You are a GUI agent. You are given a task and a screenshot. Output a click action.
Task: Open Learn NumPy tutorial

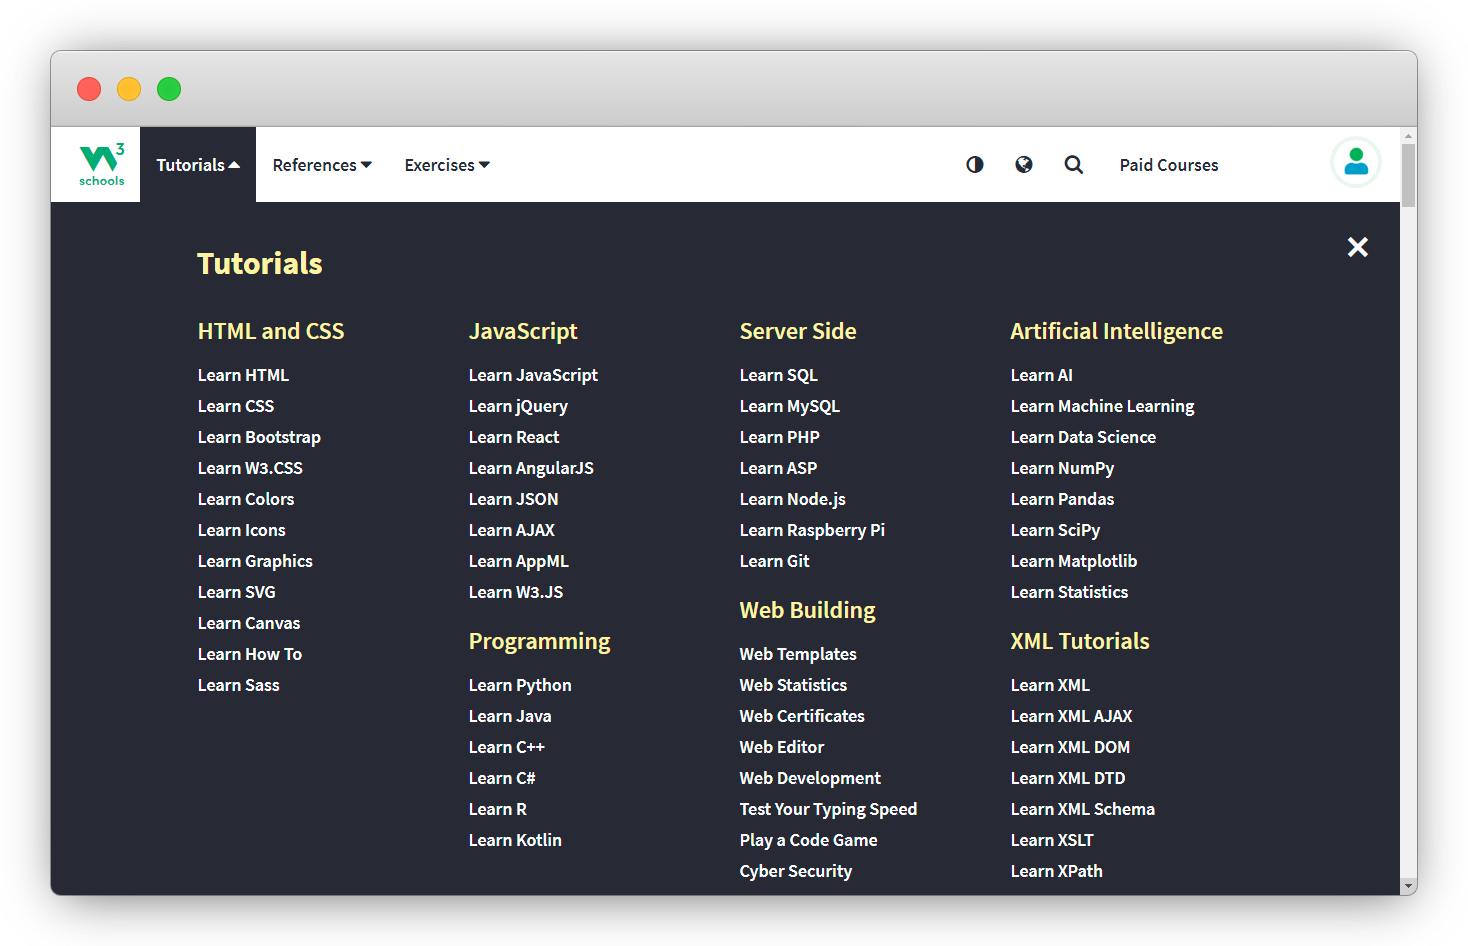click(1062, 468)
